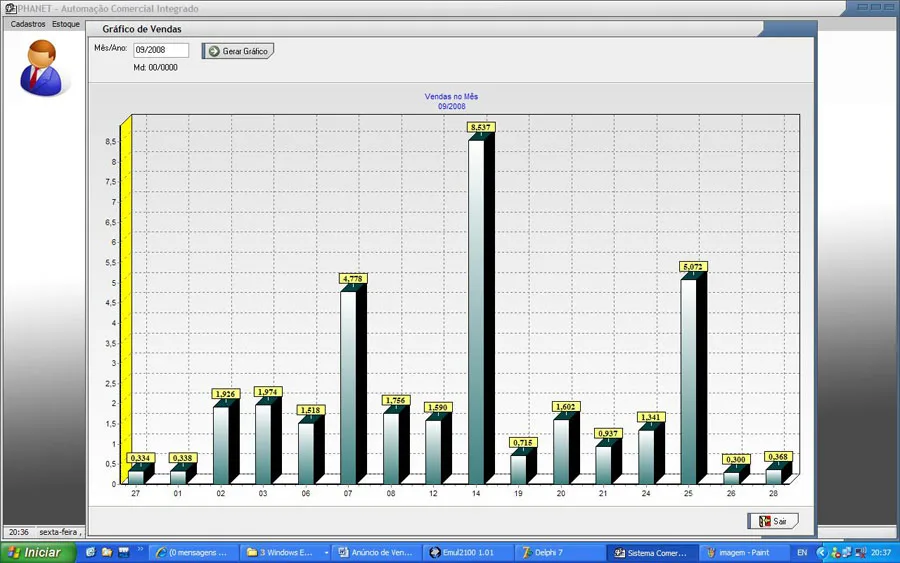Click Internet Explorer quick launch icon
900x563 pixels.
pos(90,552)
